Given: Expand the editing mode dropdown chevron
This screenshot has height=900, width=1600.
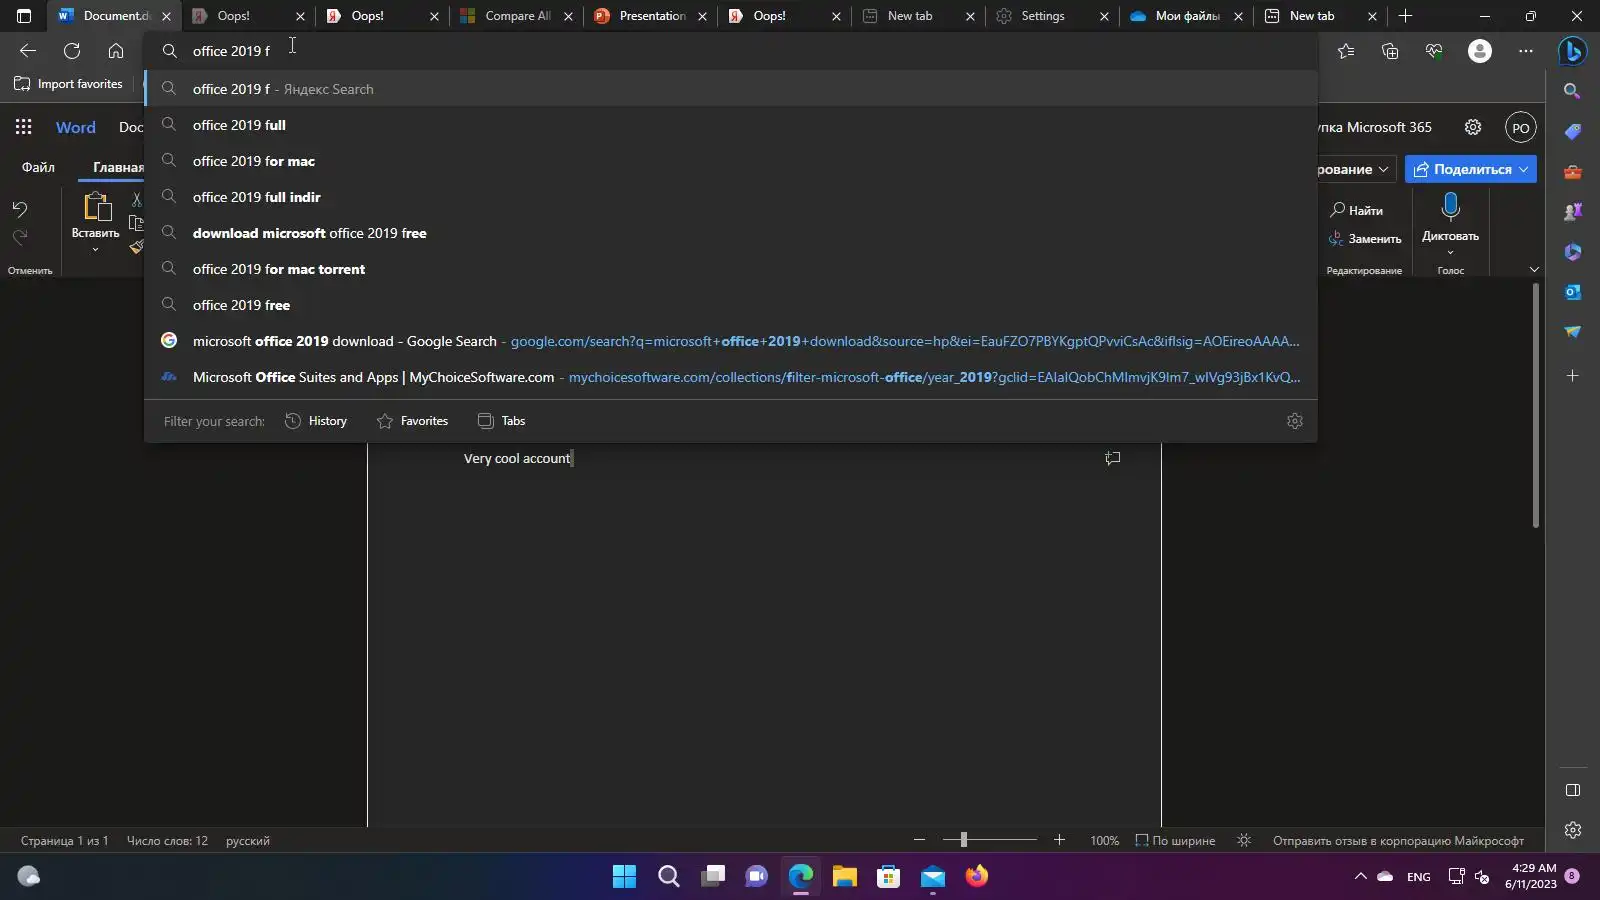Looking at the screenshot, I should (x=1383, y=169).
